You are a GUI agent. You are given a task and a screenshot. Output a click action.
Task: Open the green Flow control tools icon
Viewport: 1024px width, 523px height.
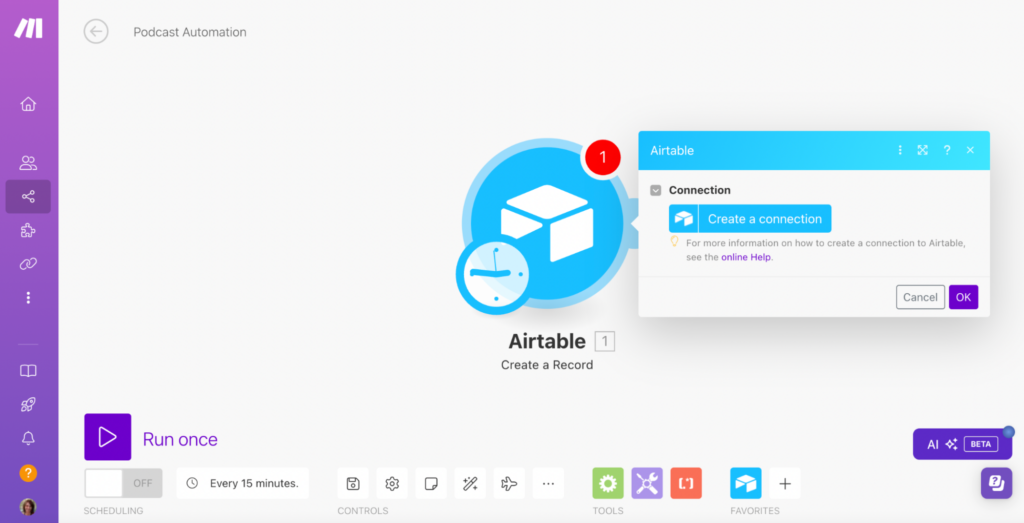pyautogui.click(x=608, y=484)
